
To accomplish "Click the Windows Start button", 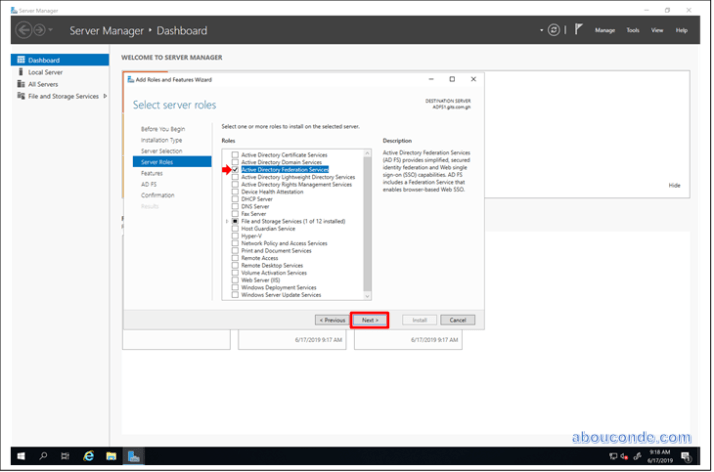I will tap(19, 456).
